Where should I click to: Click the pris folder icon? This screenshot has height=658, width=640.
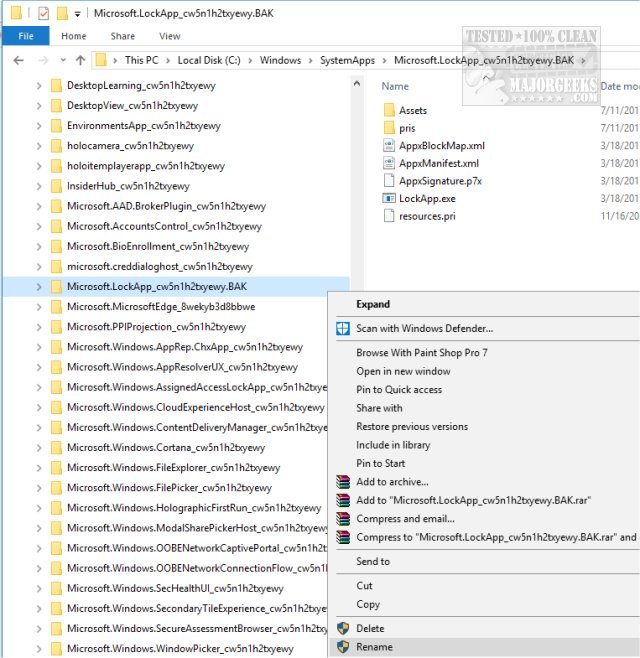click(389, 128)
